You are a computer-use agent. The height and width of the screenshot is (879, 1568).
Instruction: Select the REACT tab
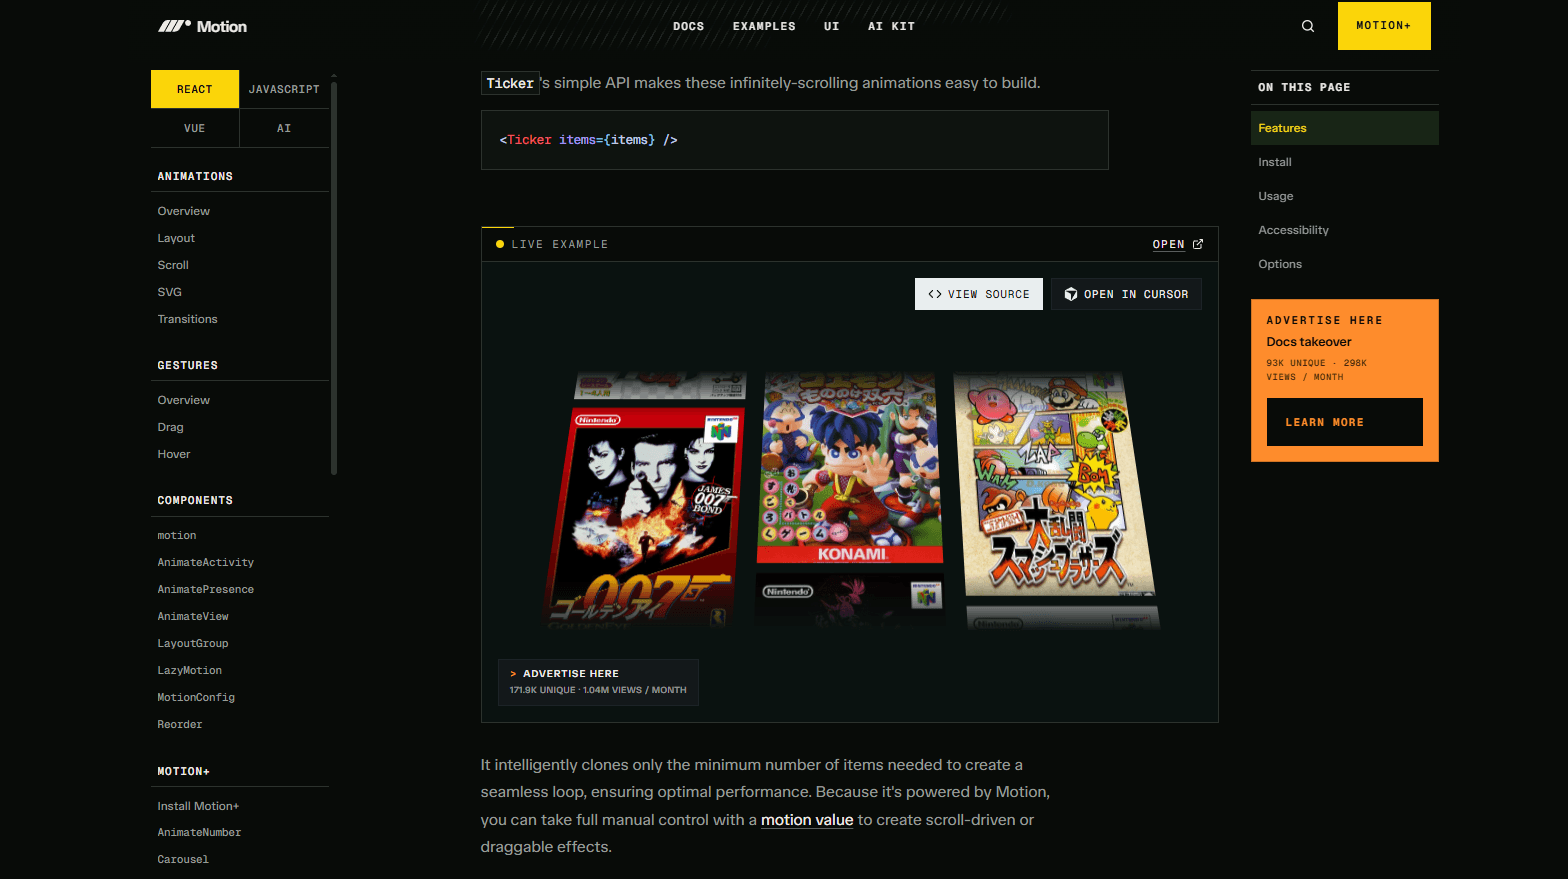pos(195,89)
